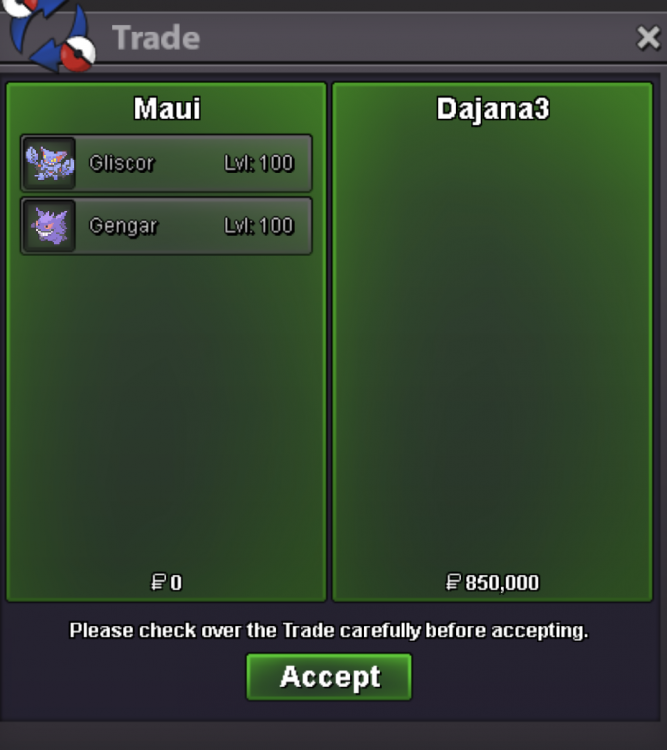Click Maui's 0 money amount
667x750 pixels.
point(176,583)
